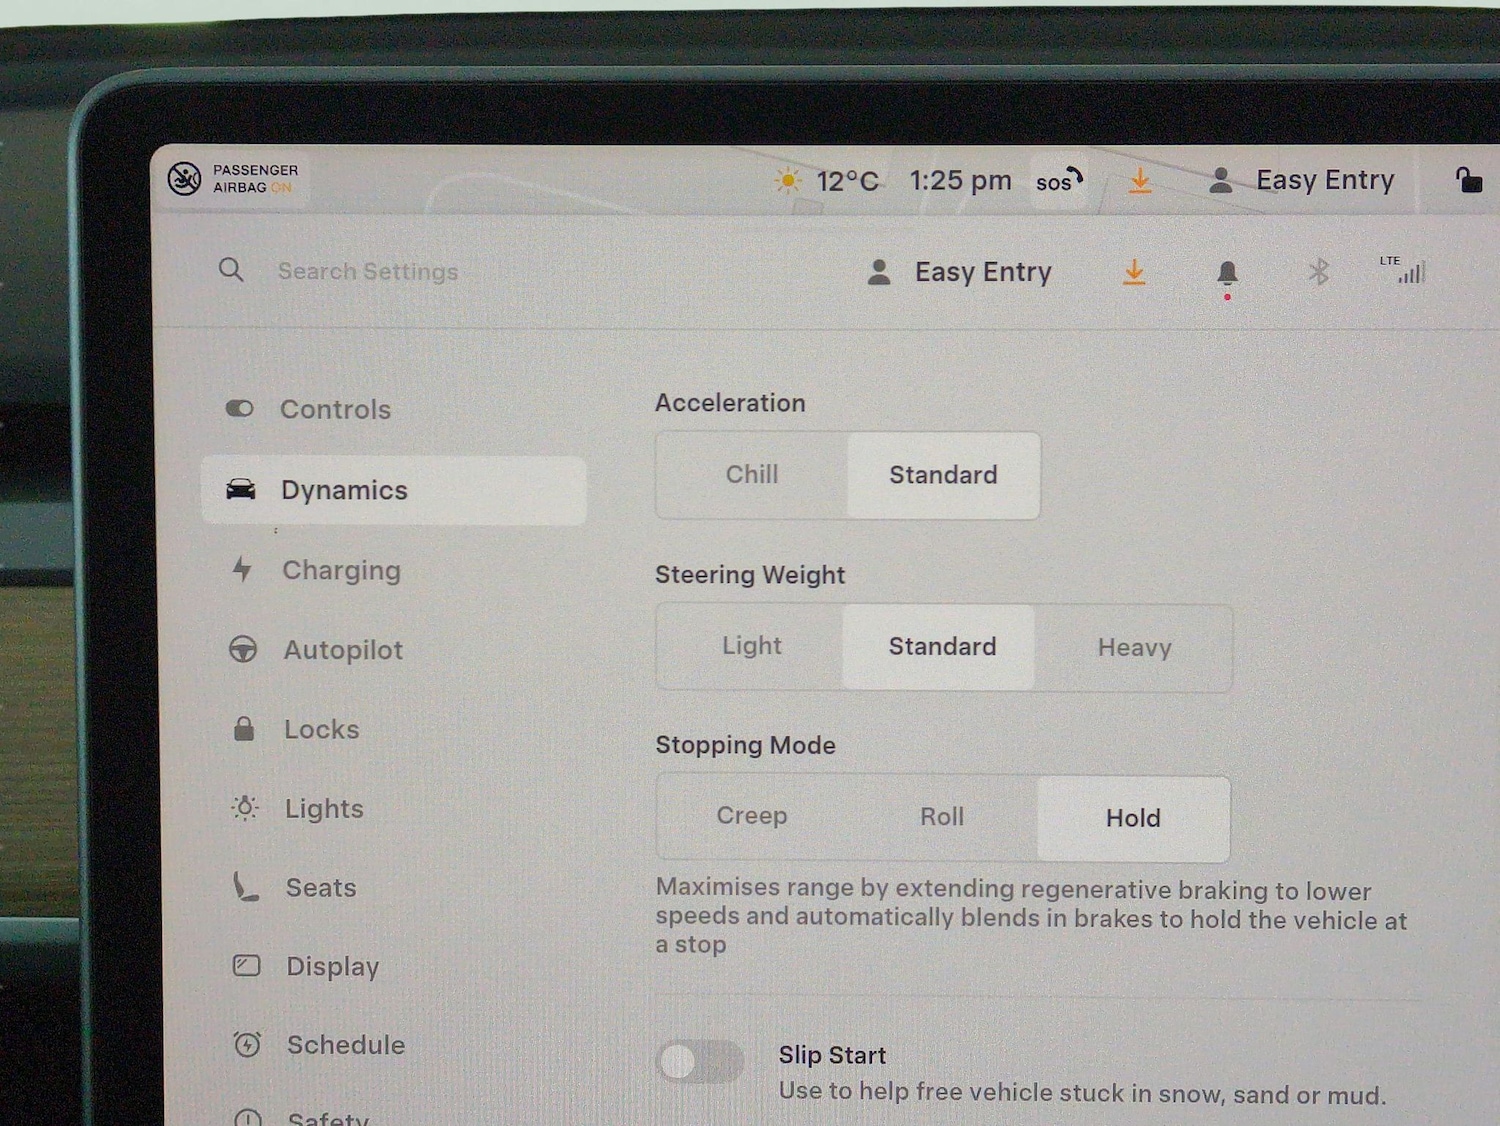The height and width of the screenshot is (1126, 1500).
Task: Enable the Slip Start toggle
Action: [700, 1062]
